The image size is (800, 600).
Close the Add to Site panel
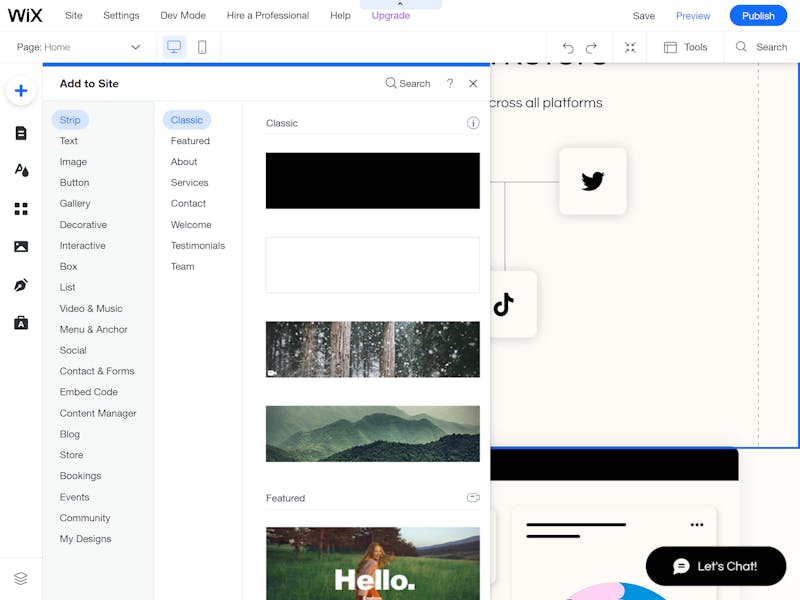pyautogui.click(x=473, y=84)
